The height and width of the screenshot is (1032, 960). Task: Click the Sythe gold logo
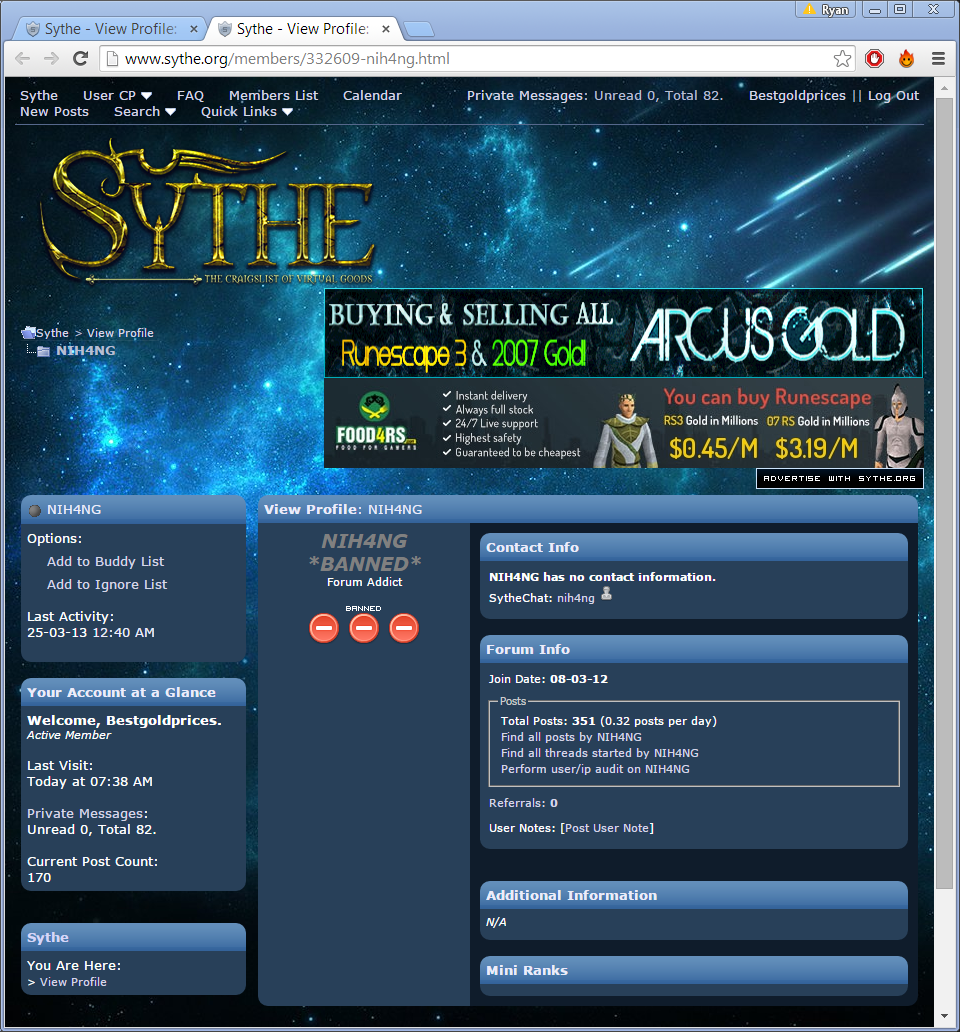point(209,212)
